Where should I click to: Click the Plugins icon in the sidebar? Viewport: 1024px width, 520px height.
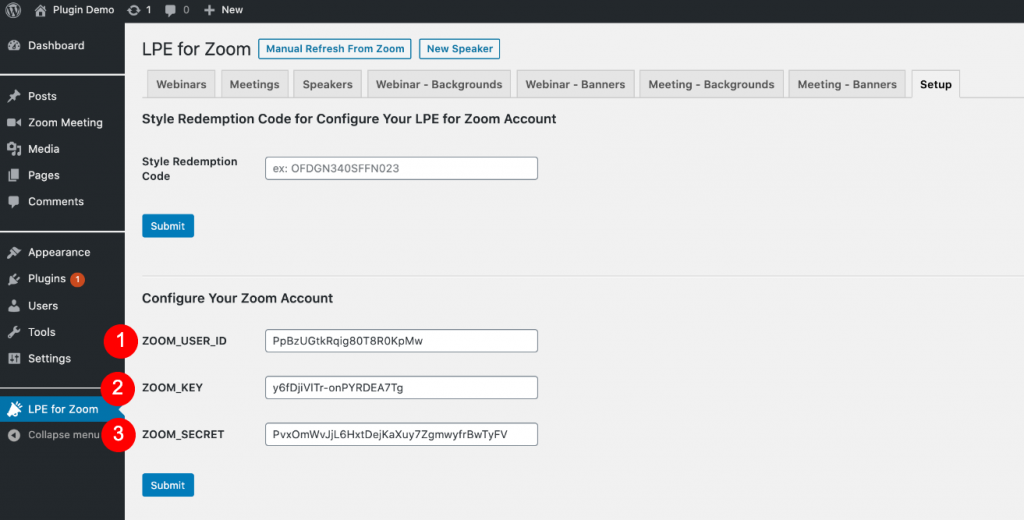(x=14, y=280)
